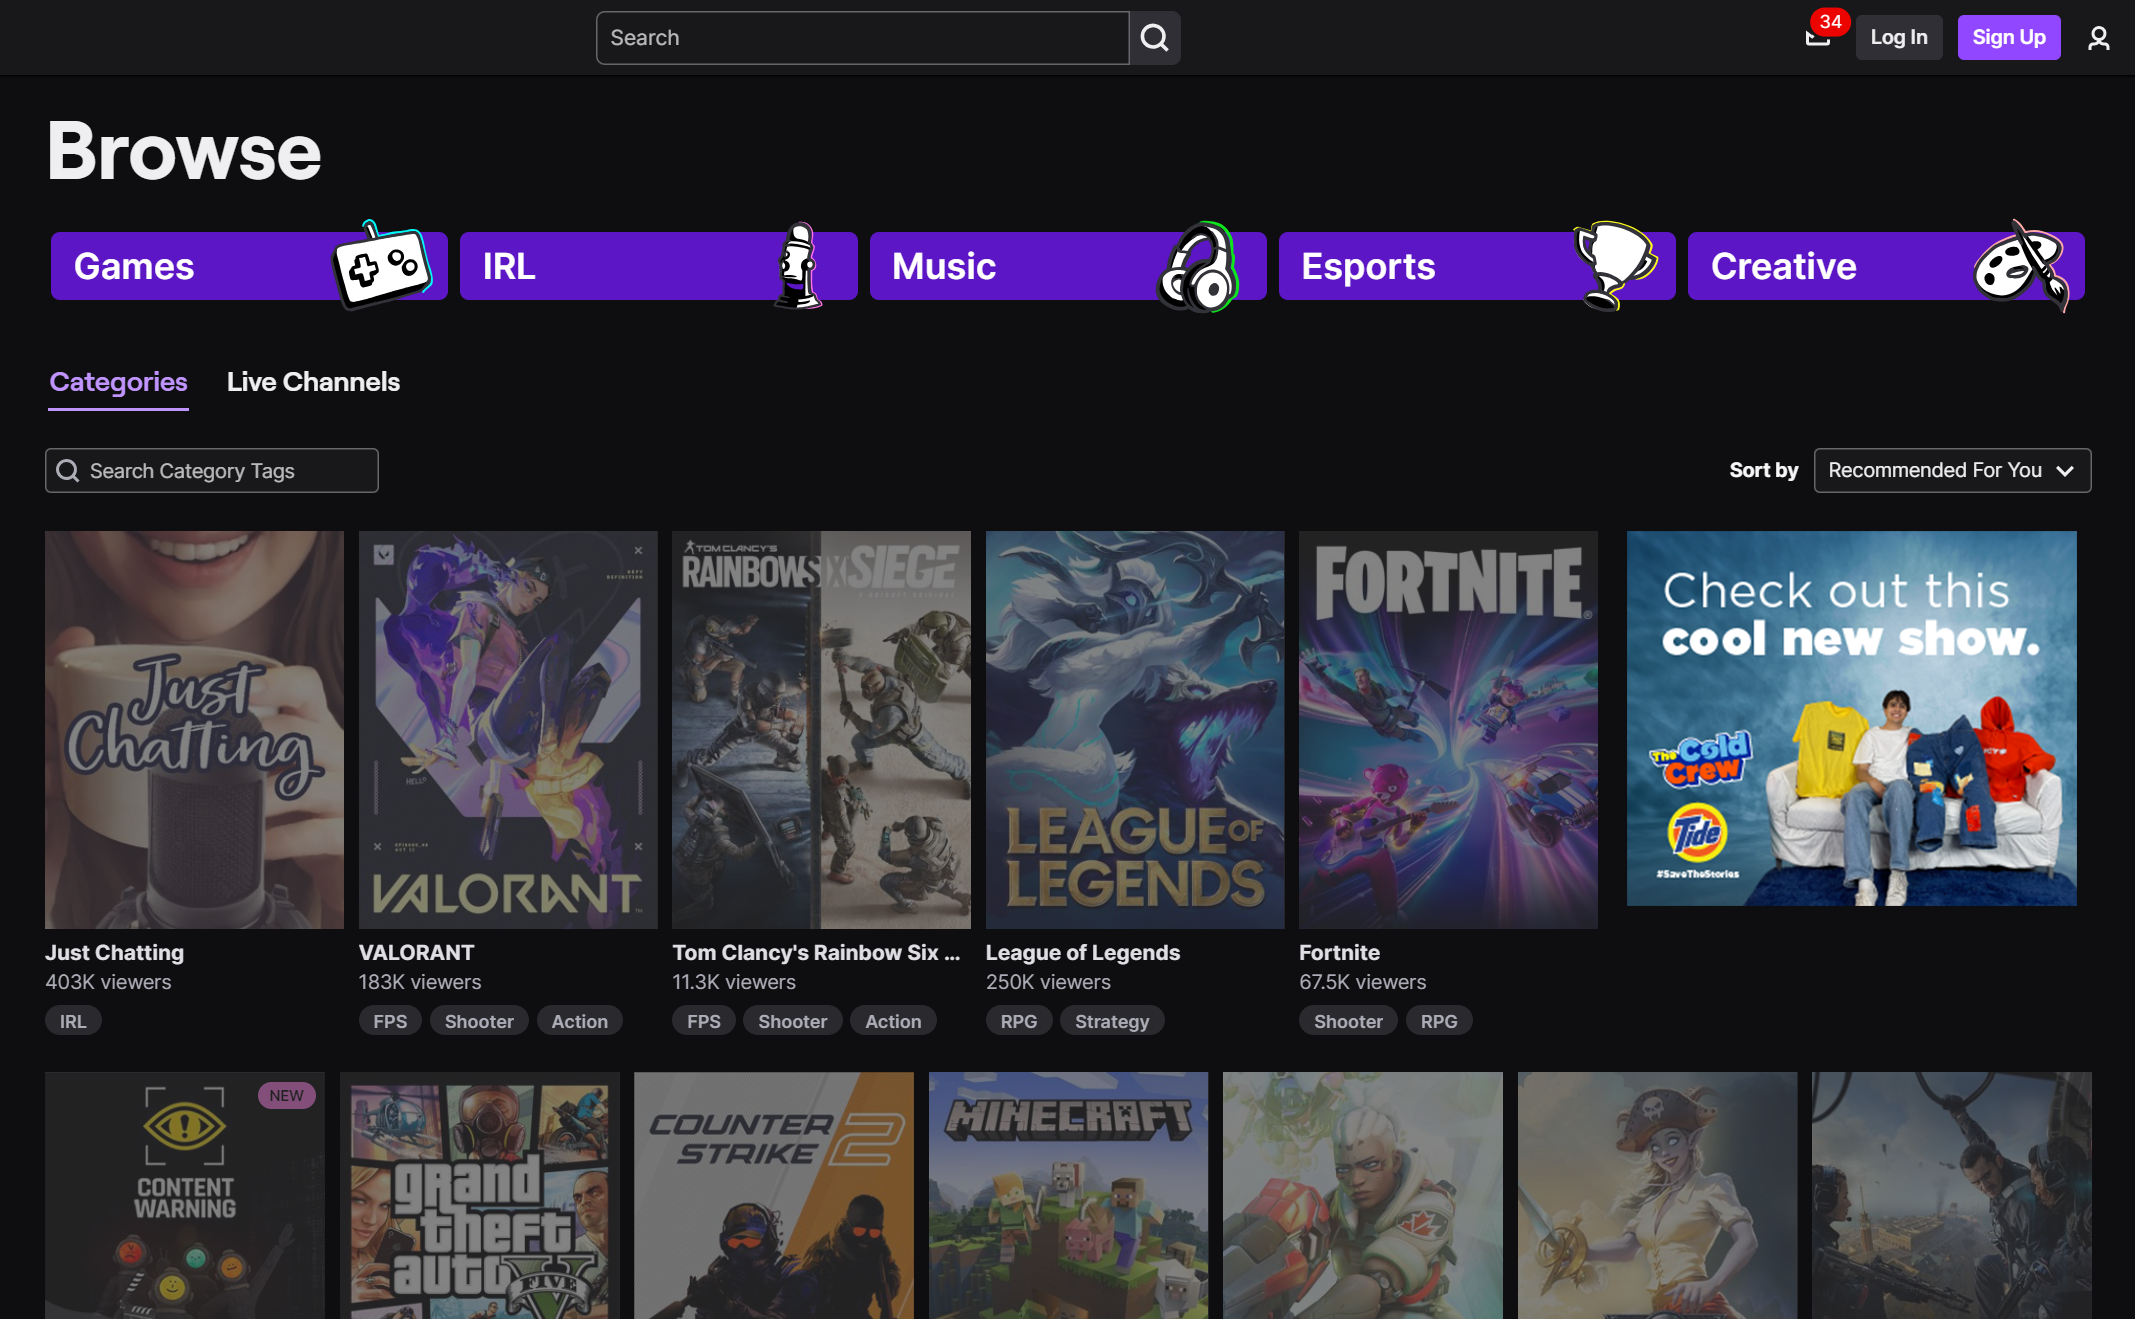Open the notifications inbox icon

coord(1818,38)
